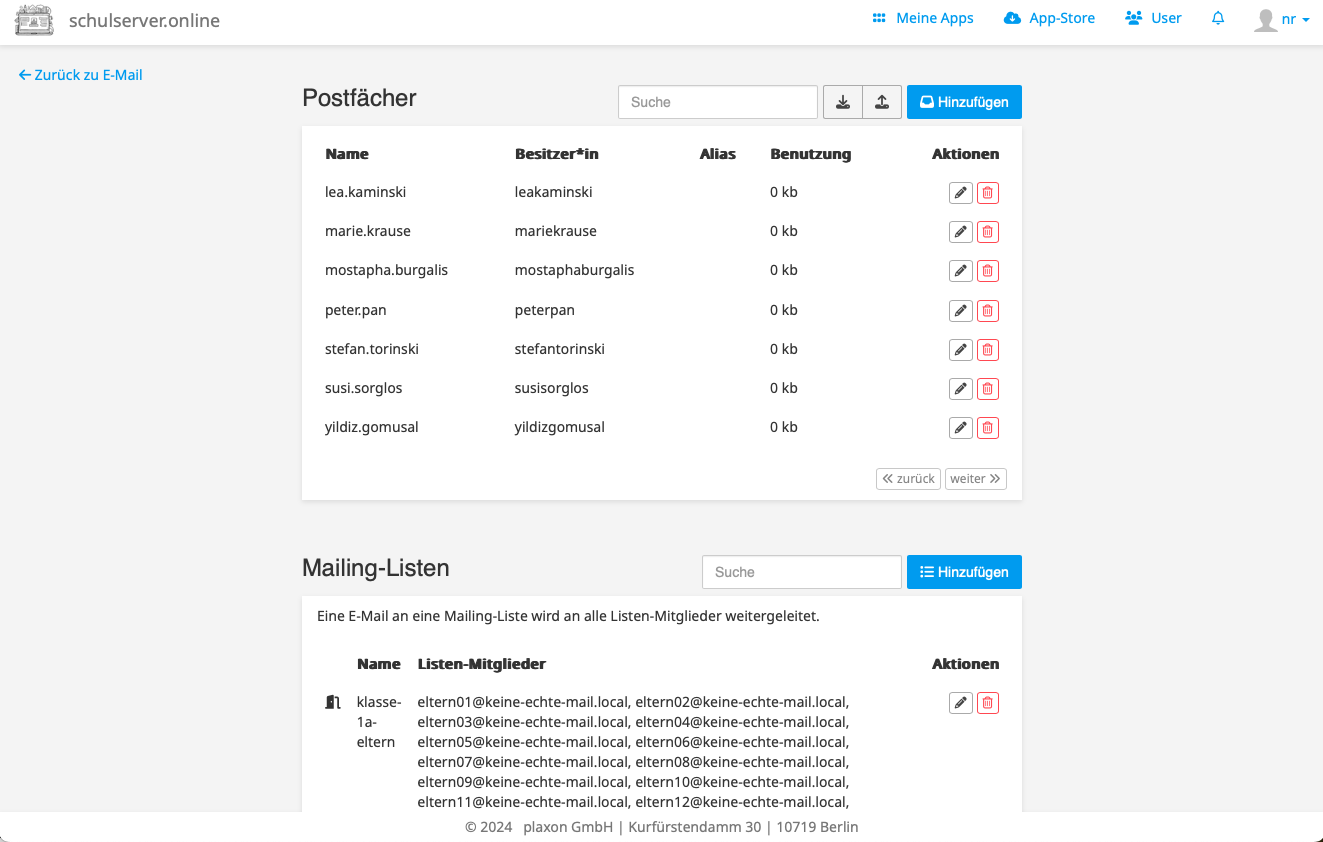
Task: Click weiter to see the next page
Action: click(x=975, y=478)
